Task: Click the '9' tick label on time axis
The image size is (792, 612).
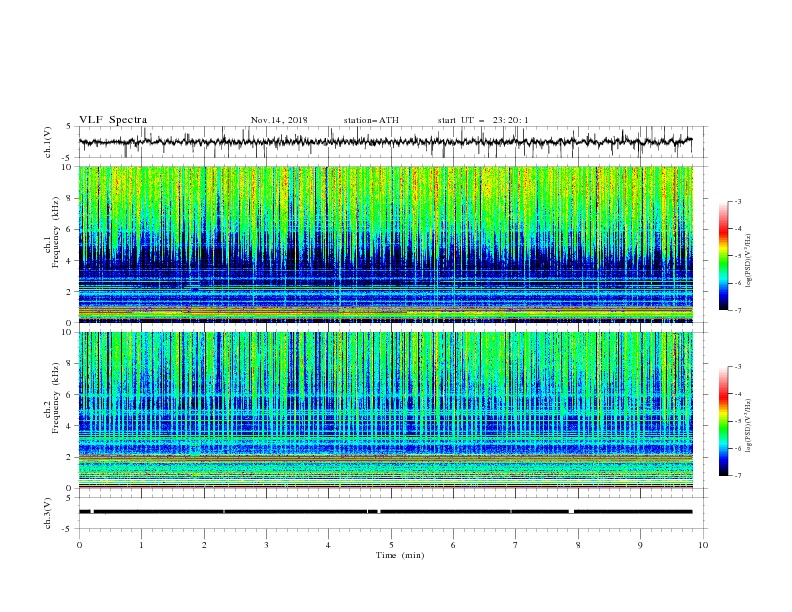Action: point(640,545)
